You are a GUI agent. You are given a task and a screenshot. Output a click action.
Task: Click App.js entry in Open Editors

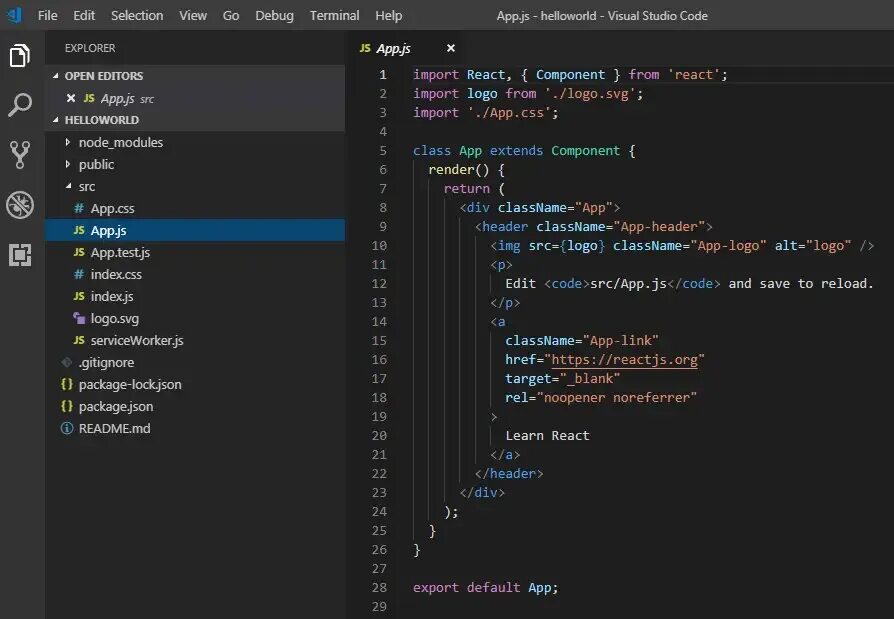tap(194, 98)
